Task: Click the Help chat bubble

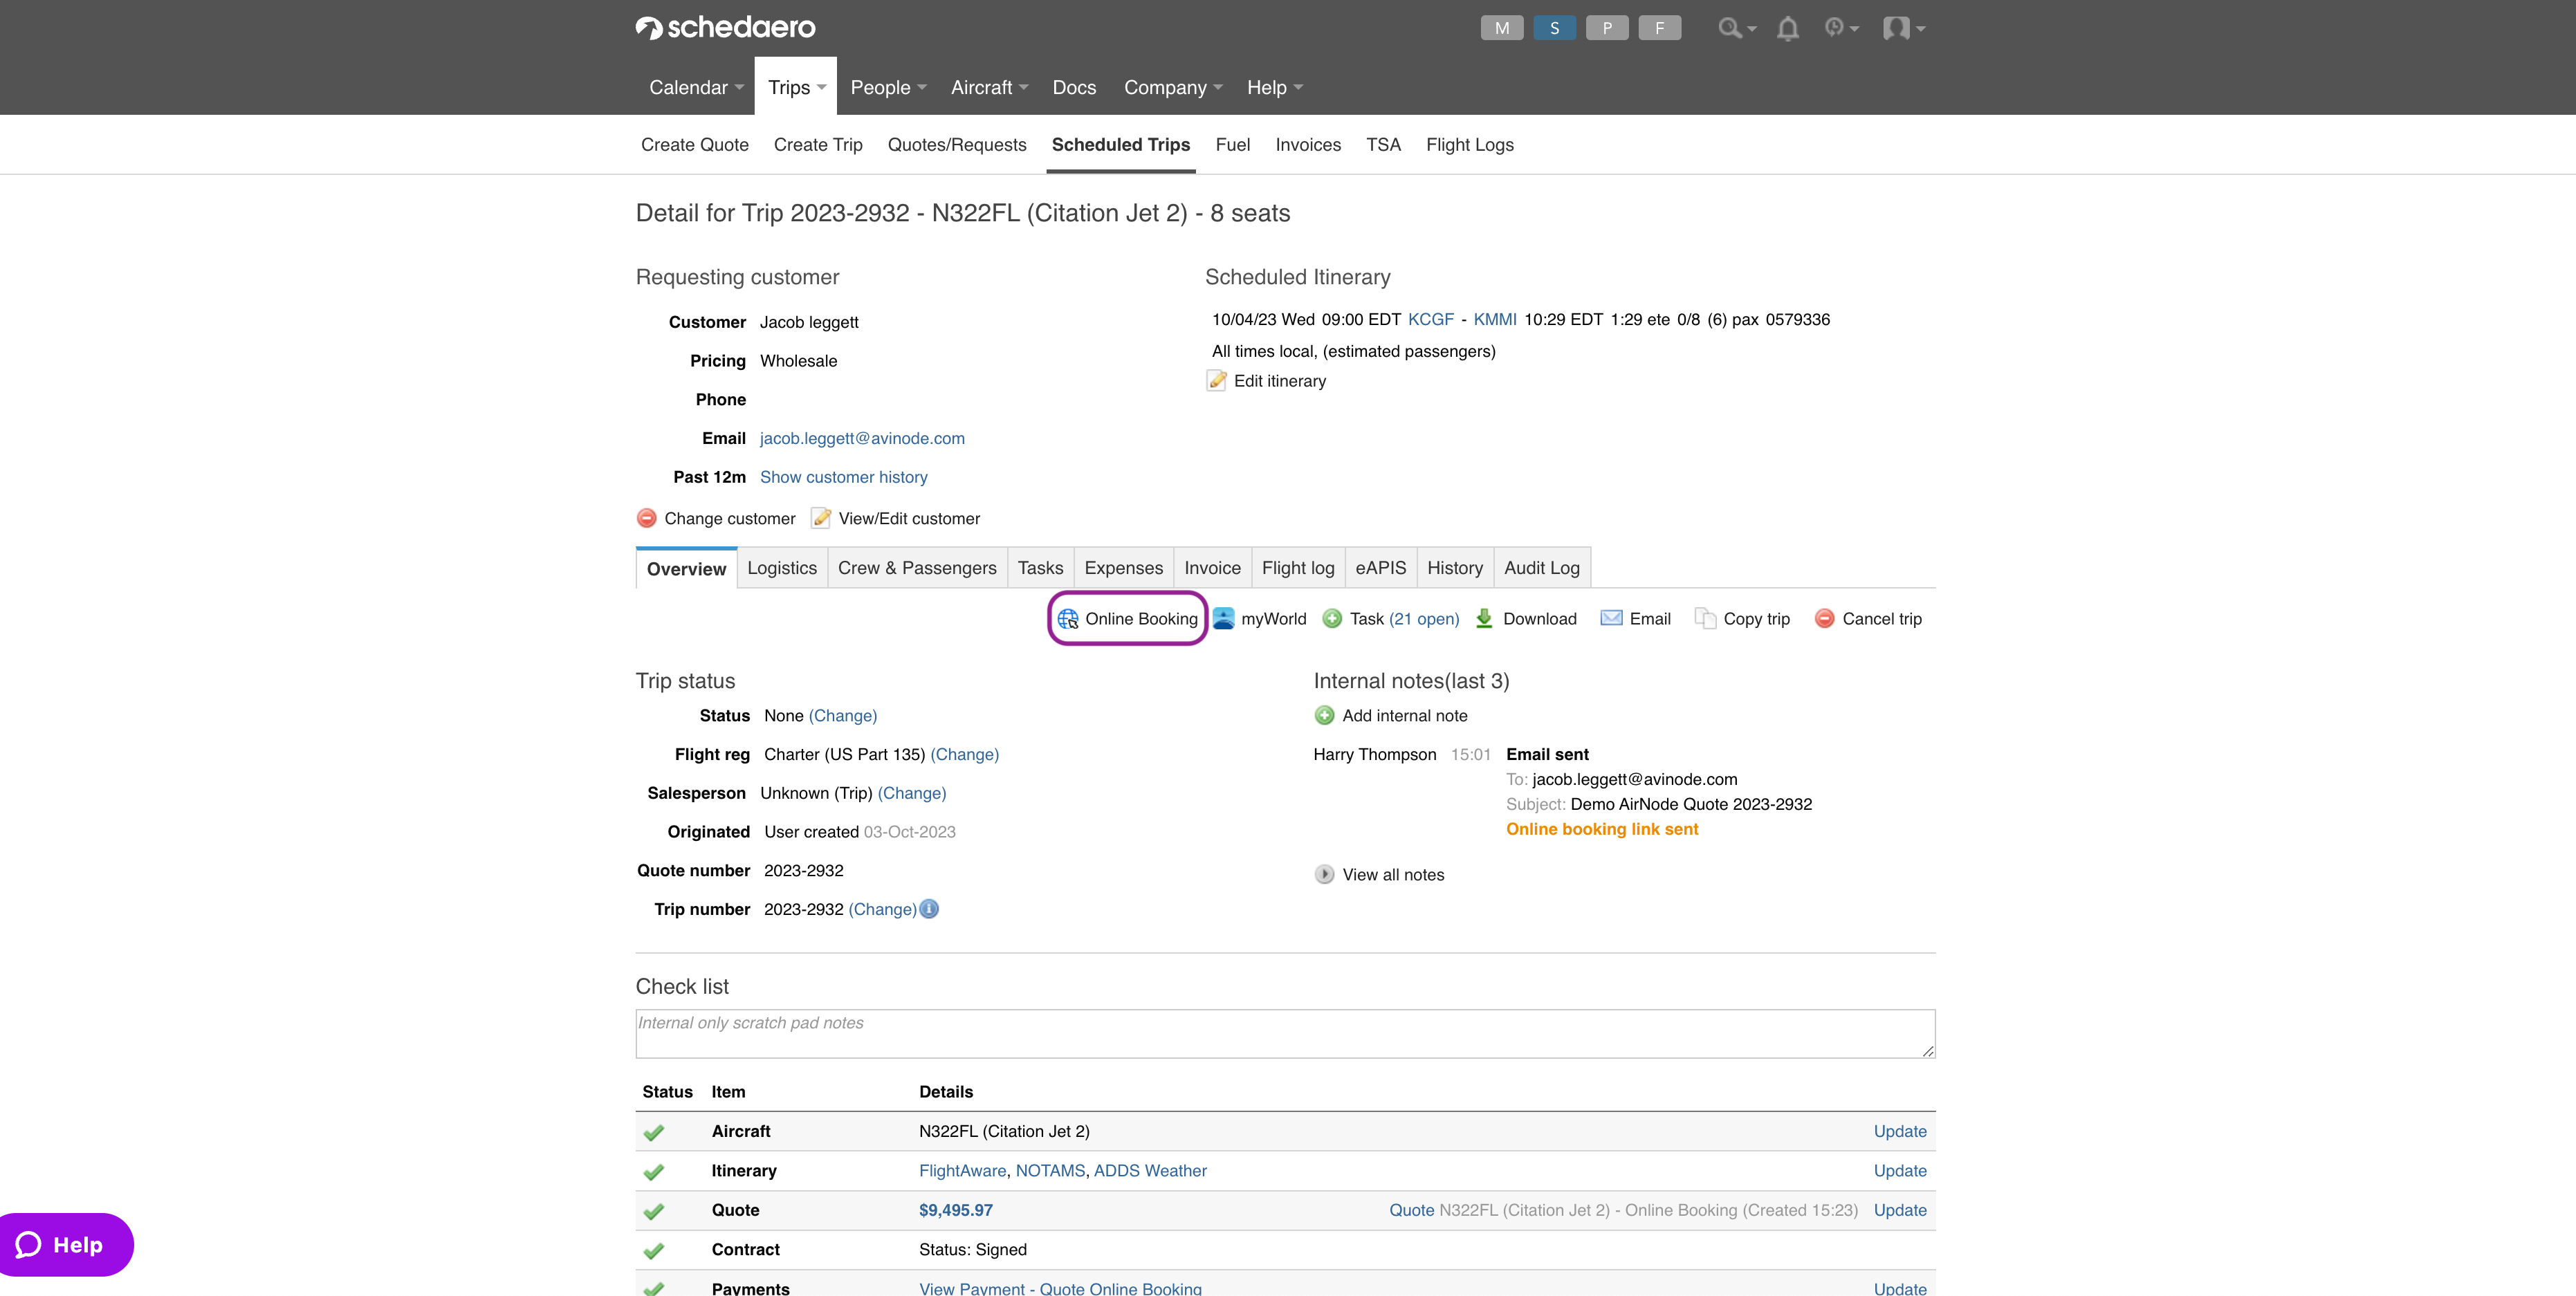Action: [x=66, y=1245]
